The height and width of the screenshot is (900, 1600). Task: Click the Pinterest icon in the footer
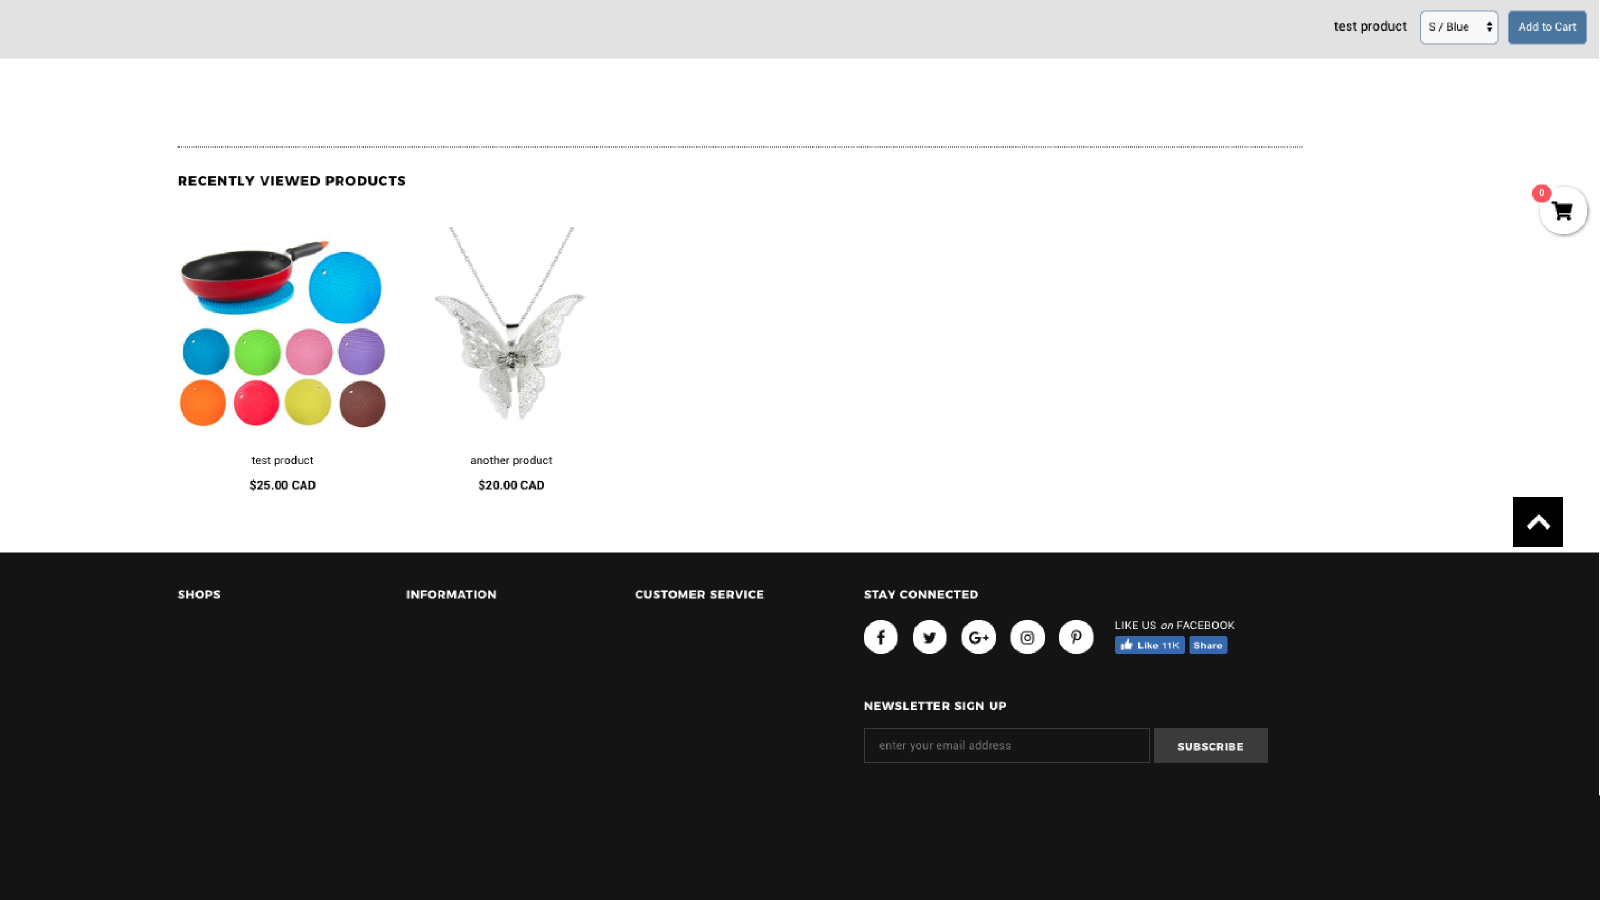(1076, 636)
